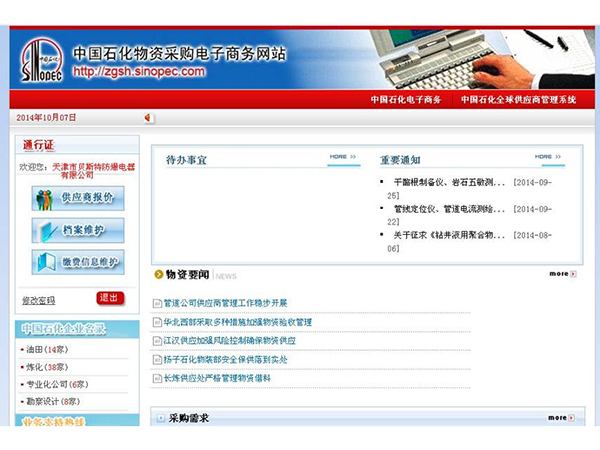The image size is (600, 450).
Task: Click the 待办事宜 heading
Action: 186,160
